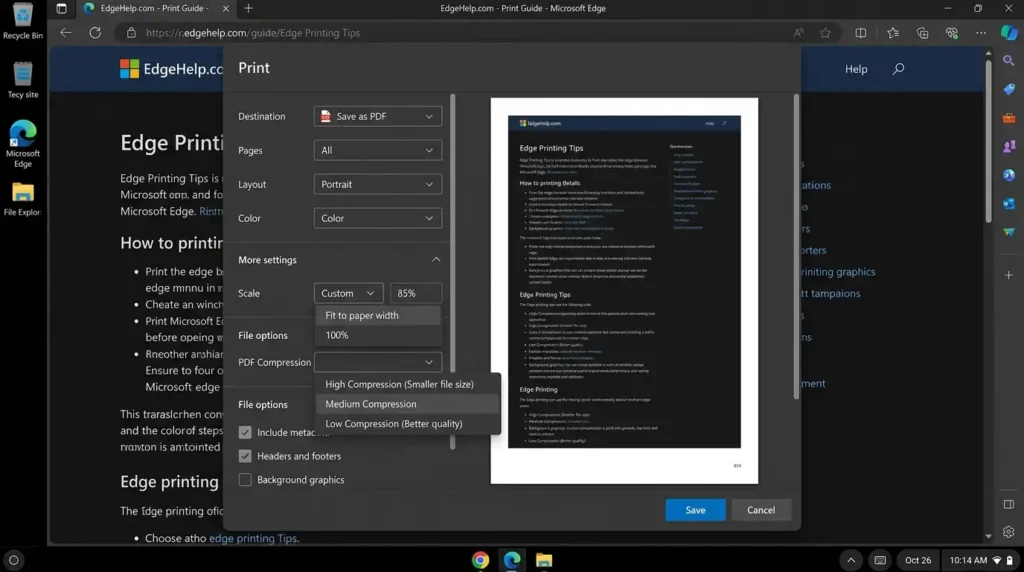Open Favorites list icon
Viewport: 1024px width, 572px height.
pos(893,33)
